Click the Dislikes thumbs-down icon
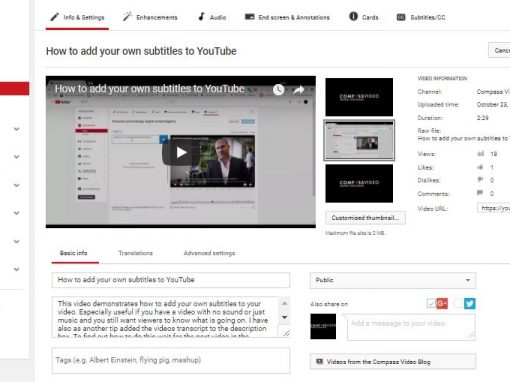Image resolution: width=510 pixels, height=382 pixels. coord(480,180)
